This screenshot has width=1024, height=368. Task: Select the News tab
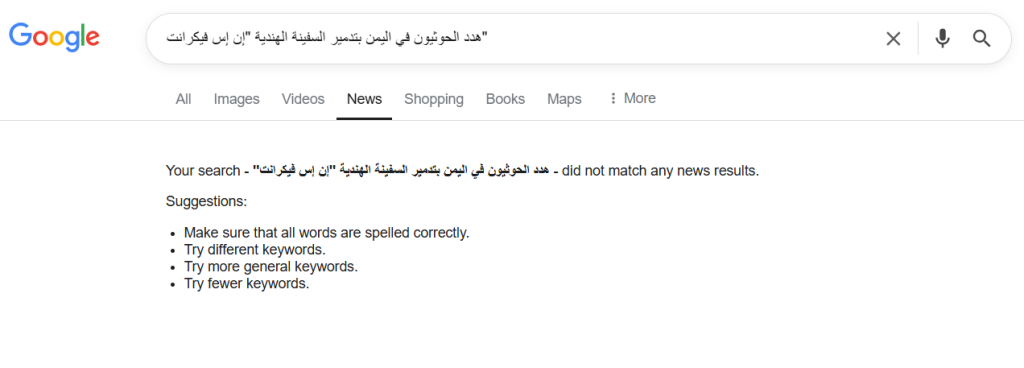[x=364, y=99]
